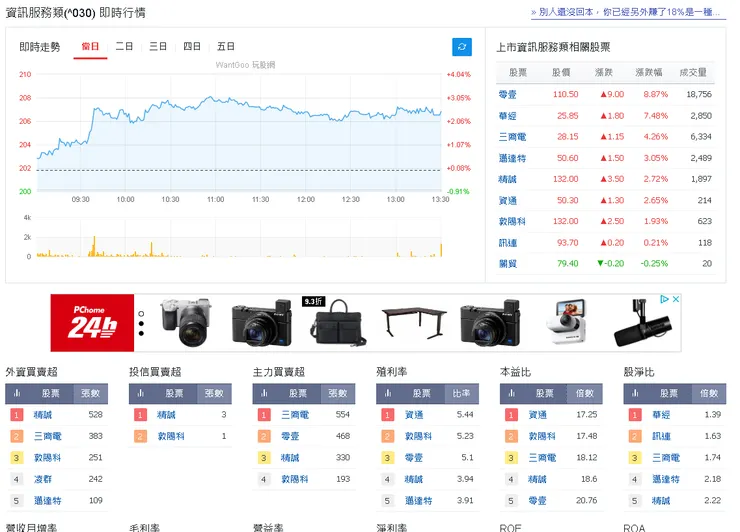
Task: Select the hollow top carousel dot in ad
Action: pyautogui.click(x=141, y=313)
